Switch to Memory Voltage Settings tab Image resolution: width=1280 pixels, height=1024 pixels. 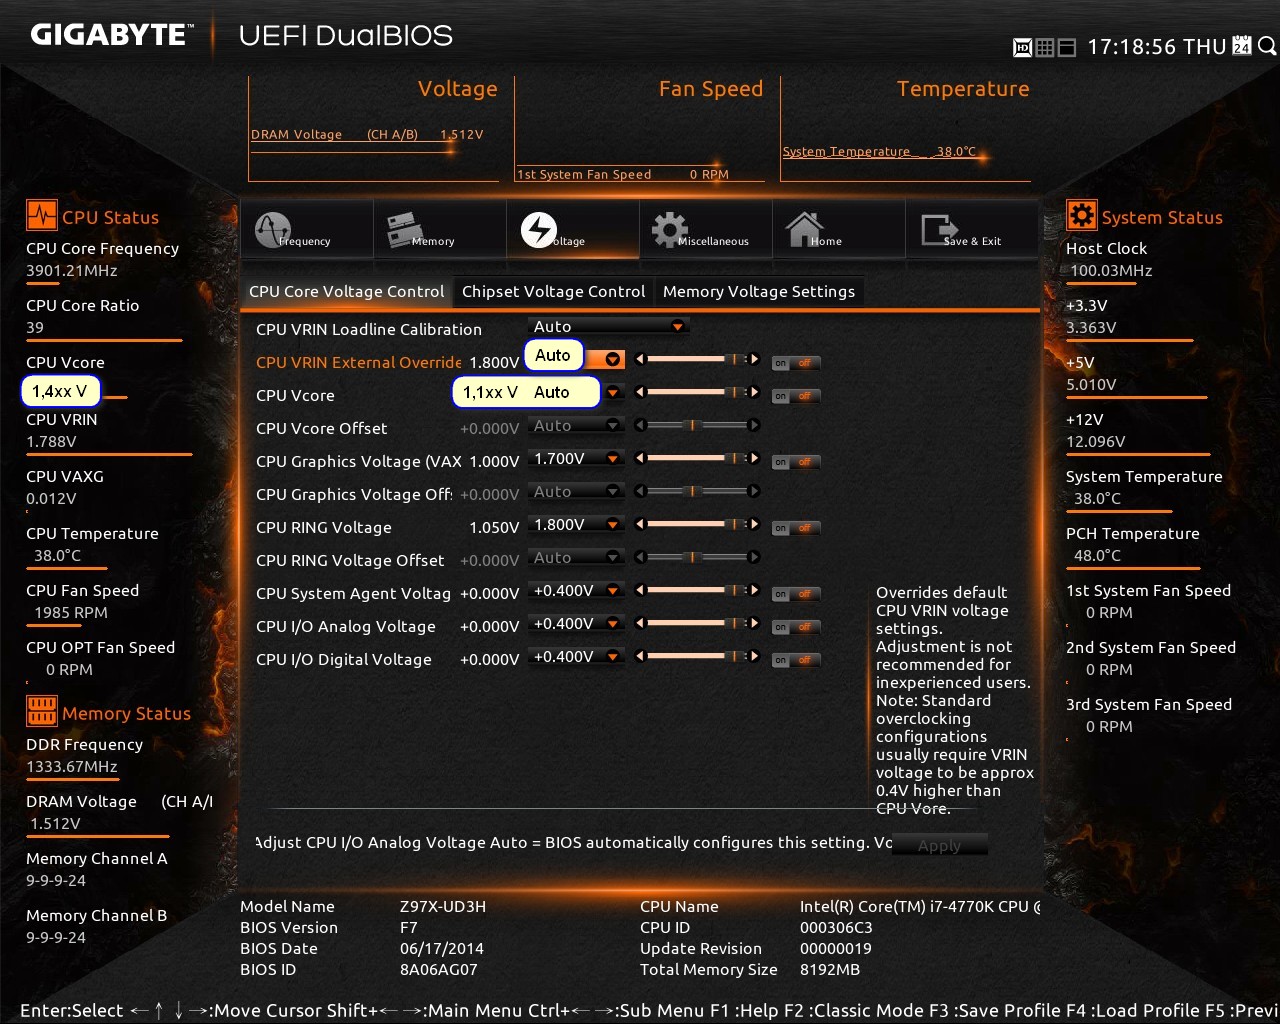(x=759, y=291)
